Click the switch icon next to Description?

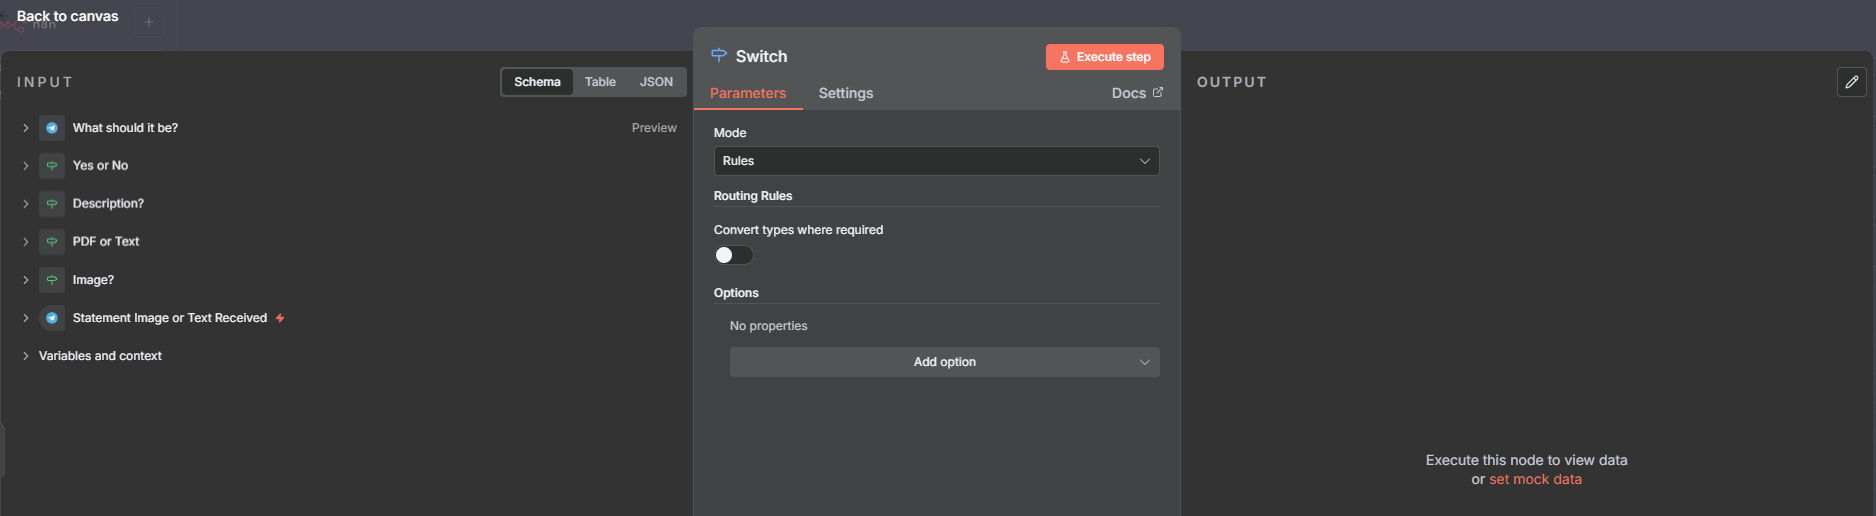[52, 204]
